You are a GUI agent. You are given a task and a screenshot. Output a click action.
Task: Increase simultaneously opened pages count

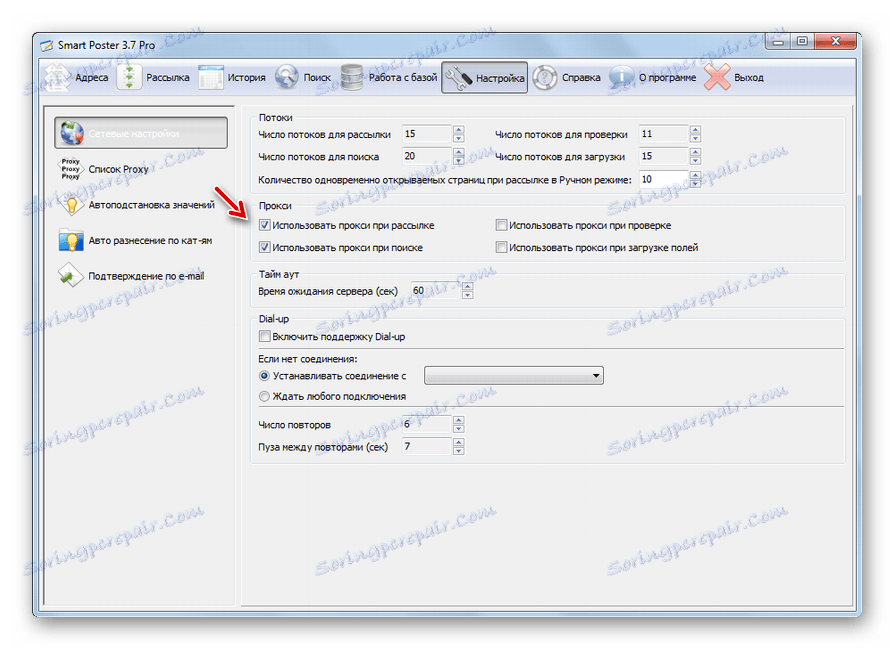(695, 175)
